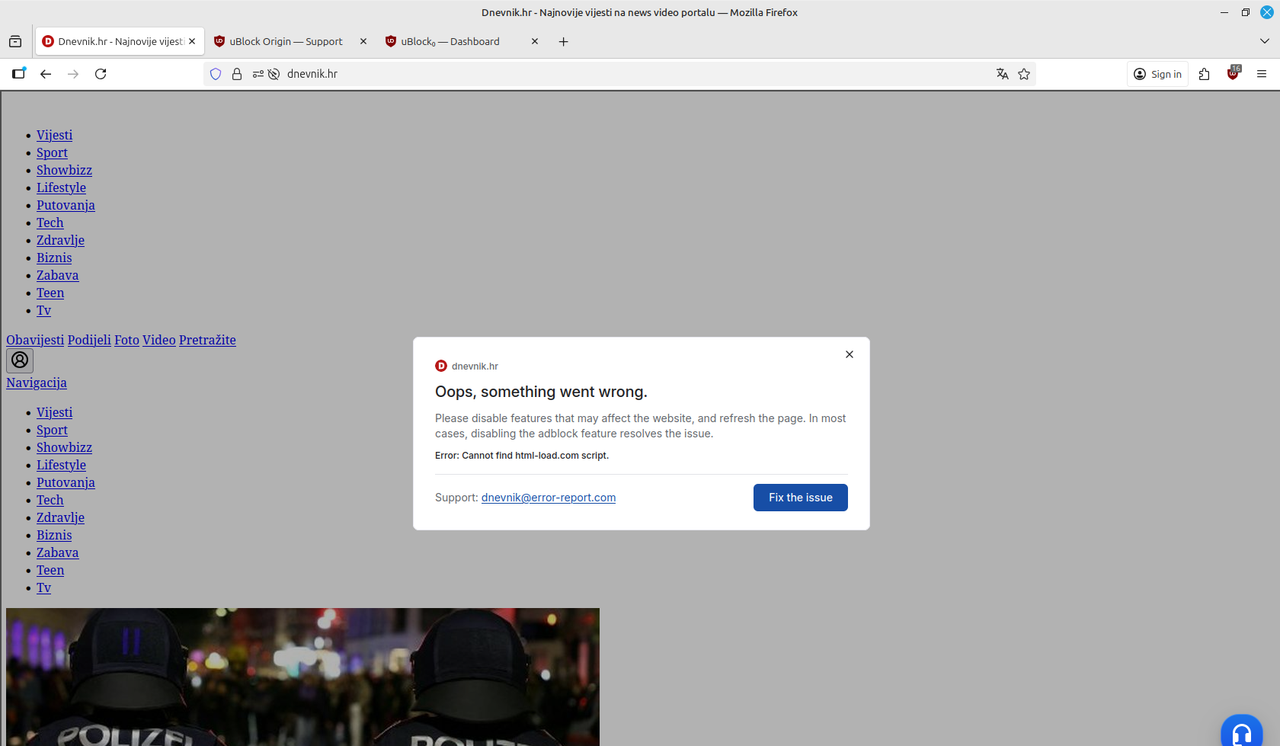Open Putovanja in the list under Navigacija

pos(66,482)
